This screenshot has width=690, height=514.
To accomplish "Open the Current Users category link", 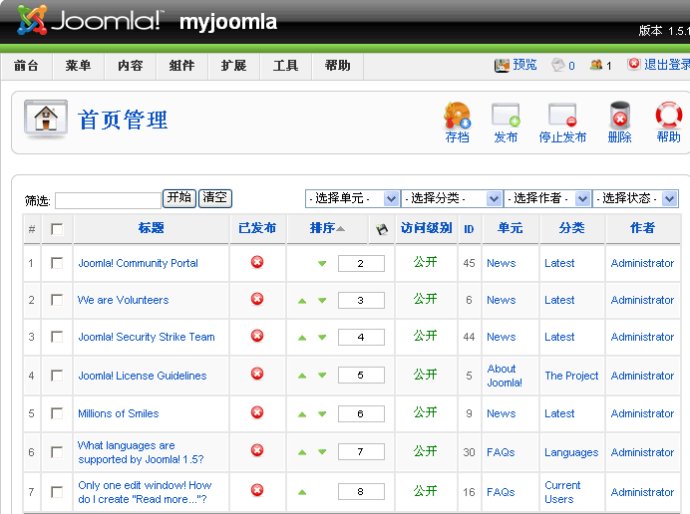I will click(562, 492).
